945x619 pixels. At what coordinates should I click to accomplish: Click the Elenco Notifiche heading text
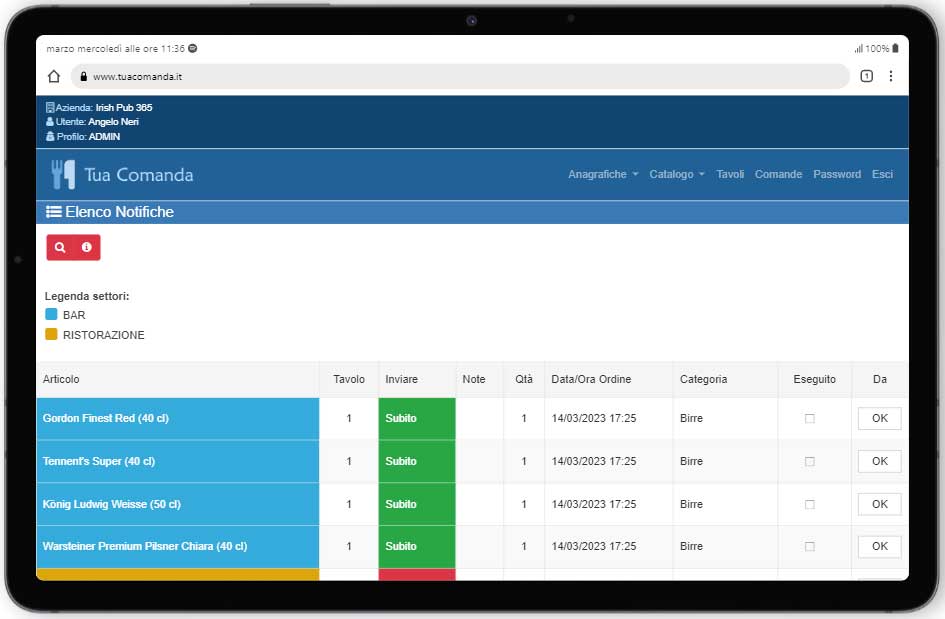click(119, 212)
